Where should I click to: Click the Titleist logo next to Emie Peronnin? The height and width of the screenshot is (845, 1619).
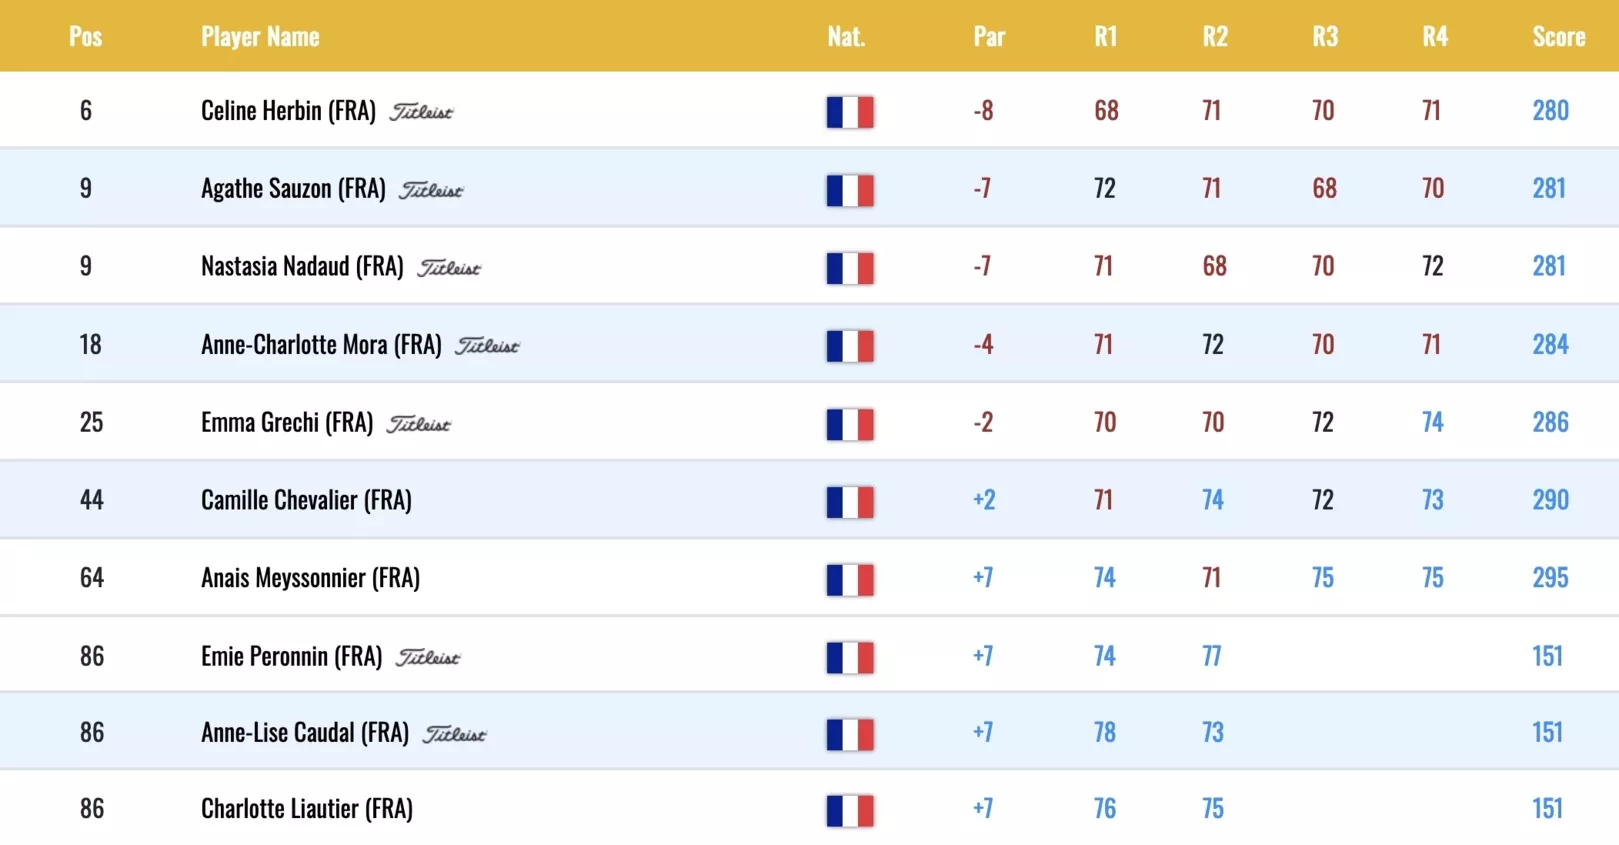(428, 658)
